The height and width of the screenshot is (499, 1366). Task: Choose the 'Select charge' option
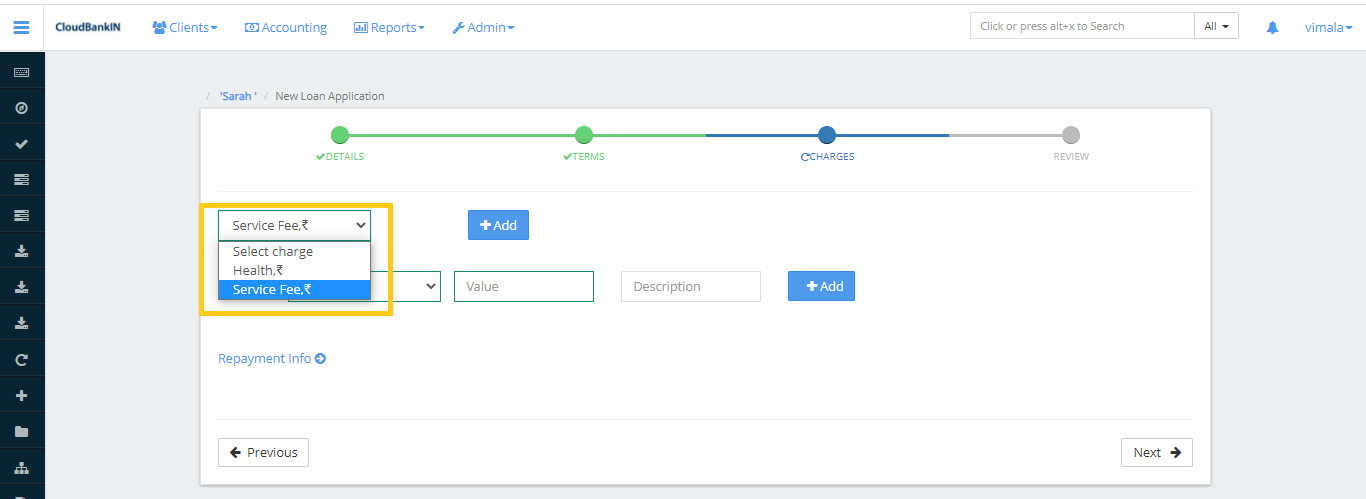click(273, 252)
